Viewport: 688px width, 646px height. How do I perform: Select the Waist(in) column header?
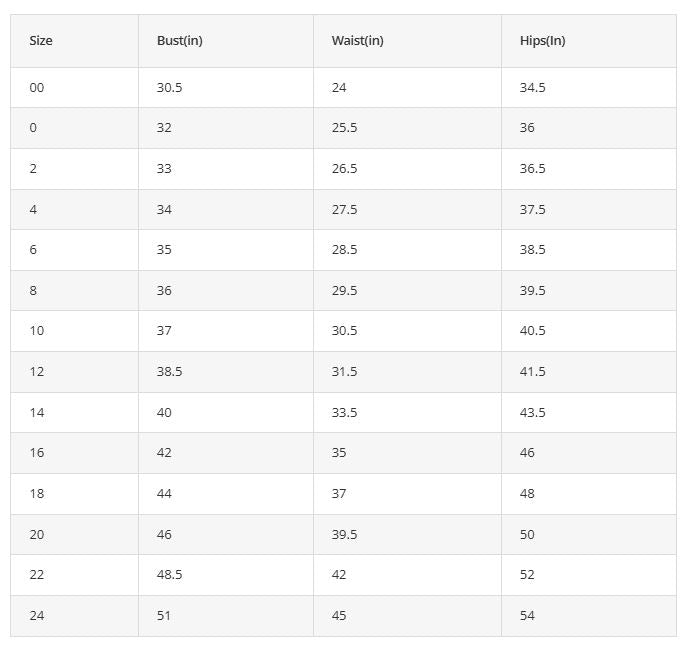[357, 40]
